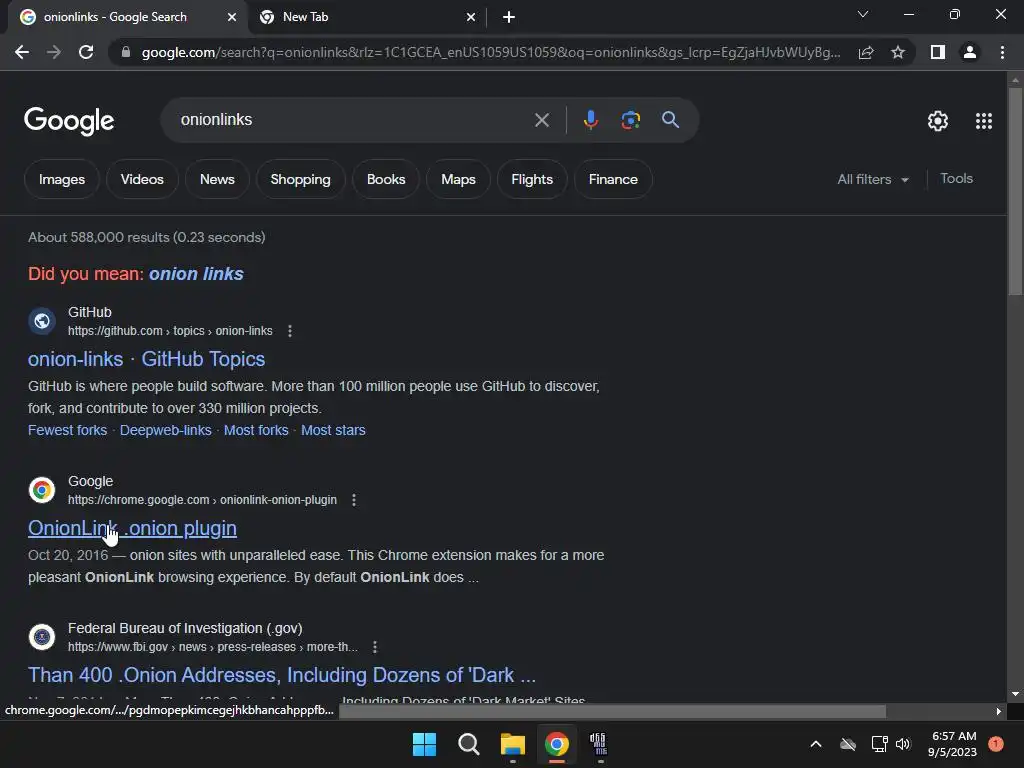Open more options for FBI result
The height and width of the screenshot is (768, 1024).
[375, 647]
